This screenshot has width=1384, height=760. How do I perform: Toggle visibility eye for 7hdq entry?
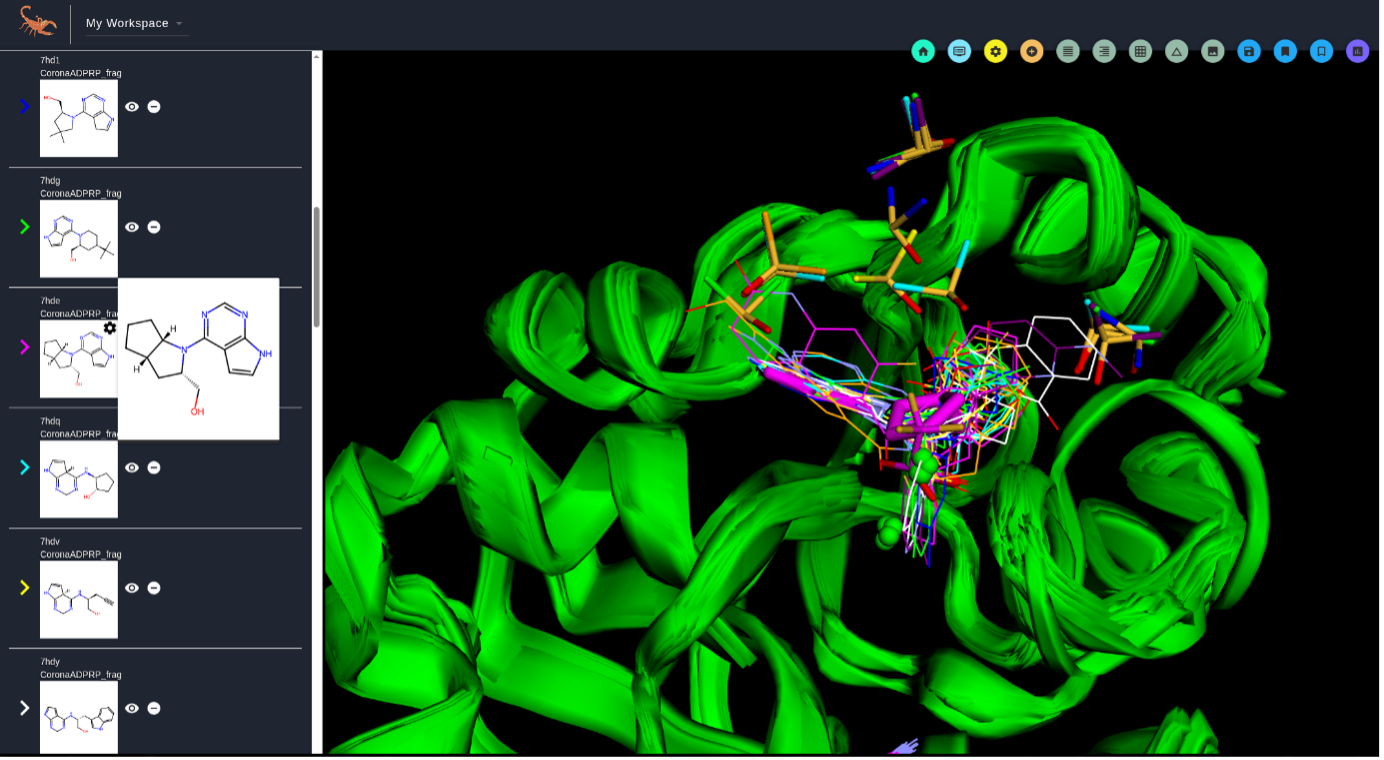pyautogui.click(x=132, y=468)
